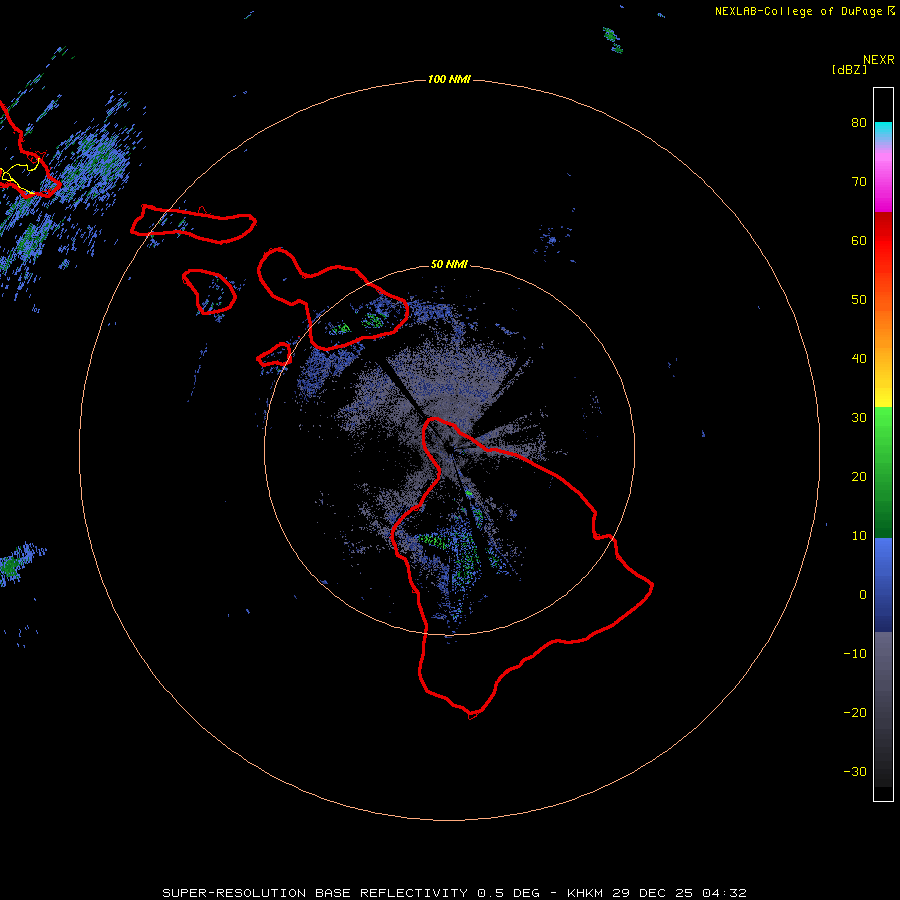Click the green band of the color bar
The height and width of the screenshot is (900, 900).
pyautogui.click(x=883, y=472)
